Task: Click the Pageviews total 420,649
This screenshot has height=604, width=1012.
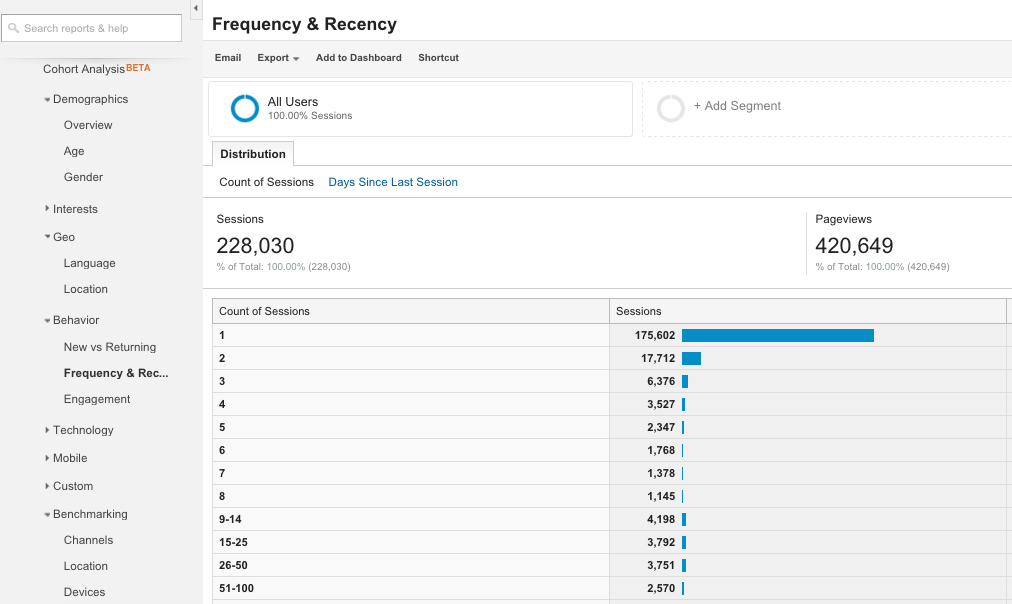Action: point(854,246)
